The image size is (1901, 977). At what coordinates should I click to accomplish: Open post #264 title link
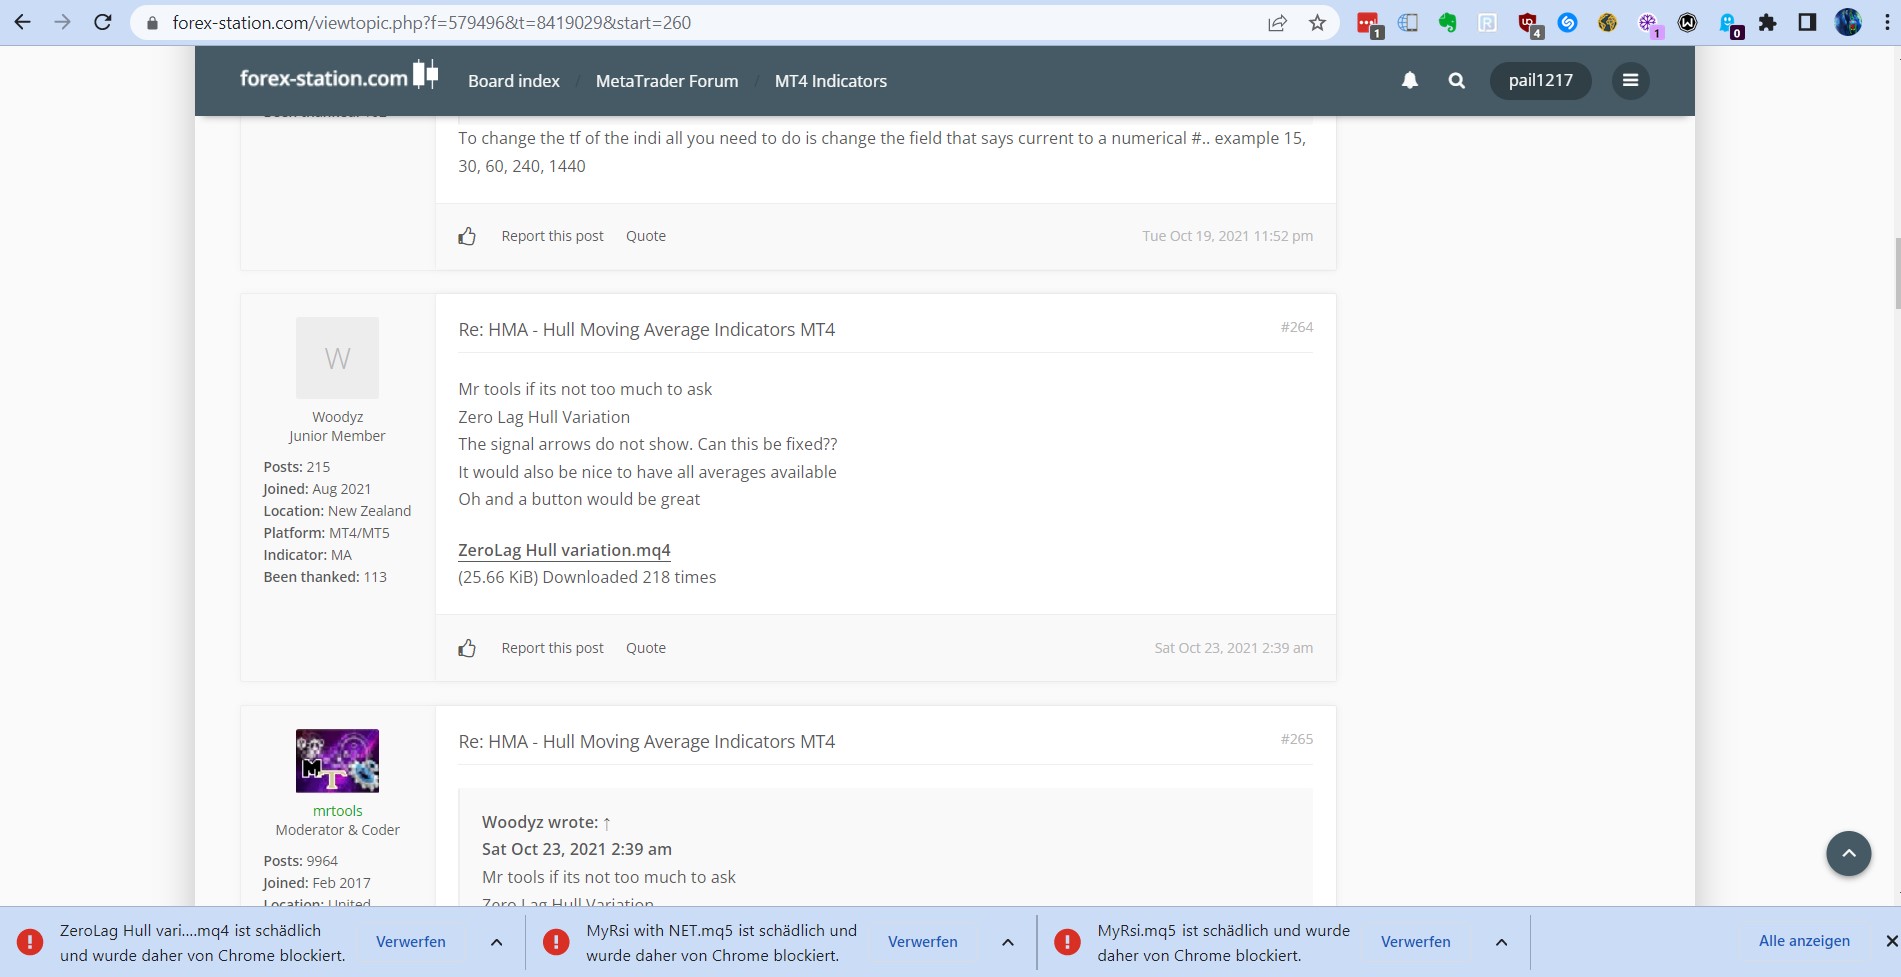[646, 330]
